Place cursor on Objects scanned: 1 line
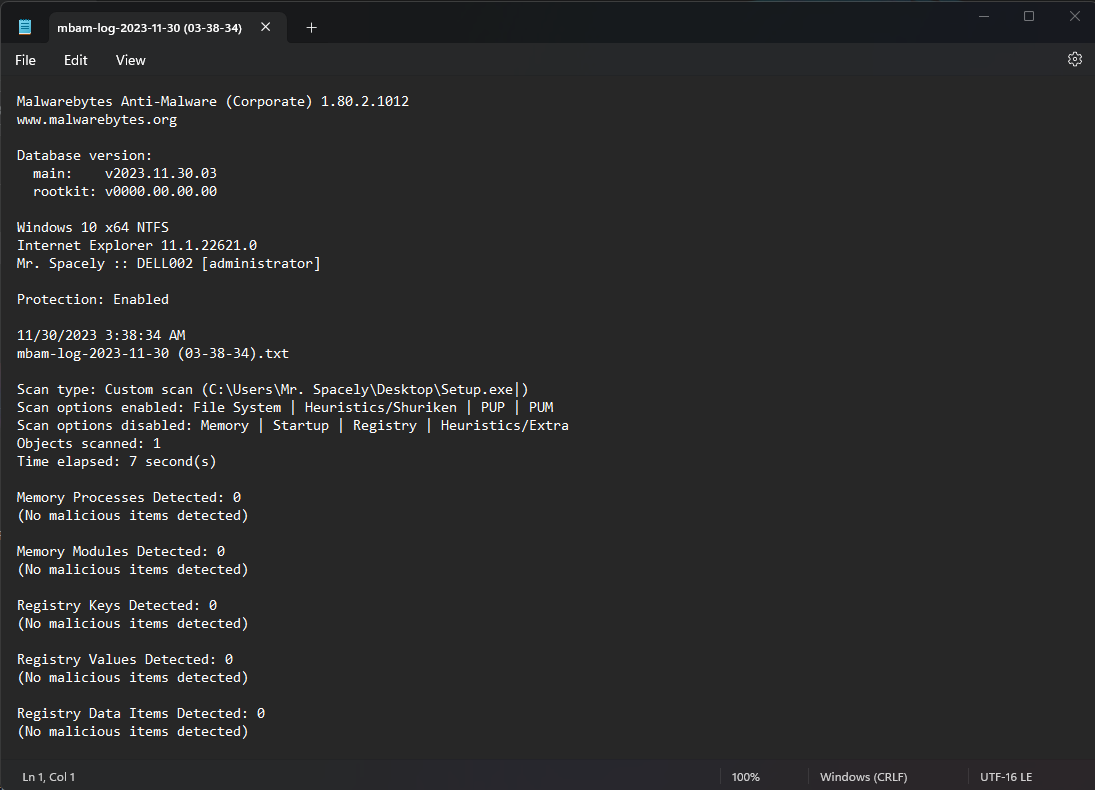1095x790 pixels. (89, 444)
